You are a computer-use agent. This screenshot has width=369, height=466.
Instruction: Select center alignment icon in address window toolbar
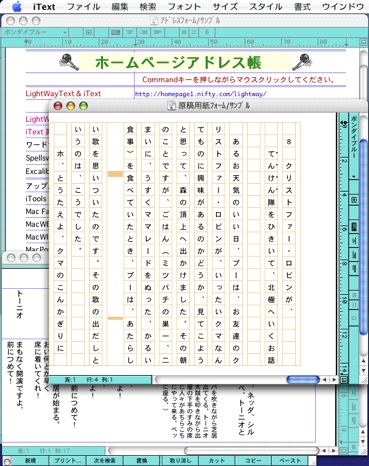pos(130,32)
